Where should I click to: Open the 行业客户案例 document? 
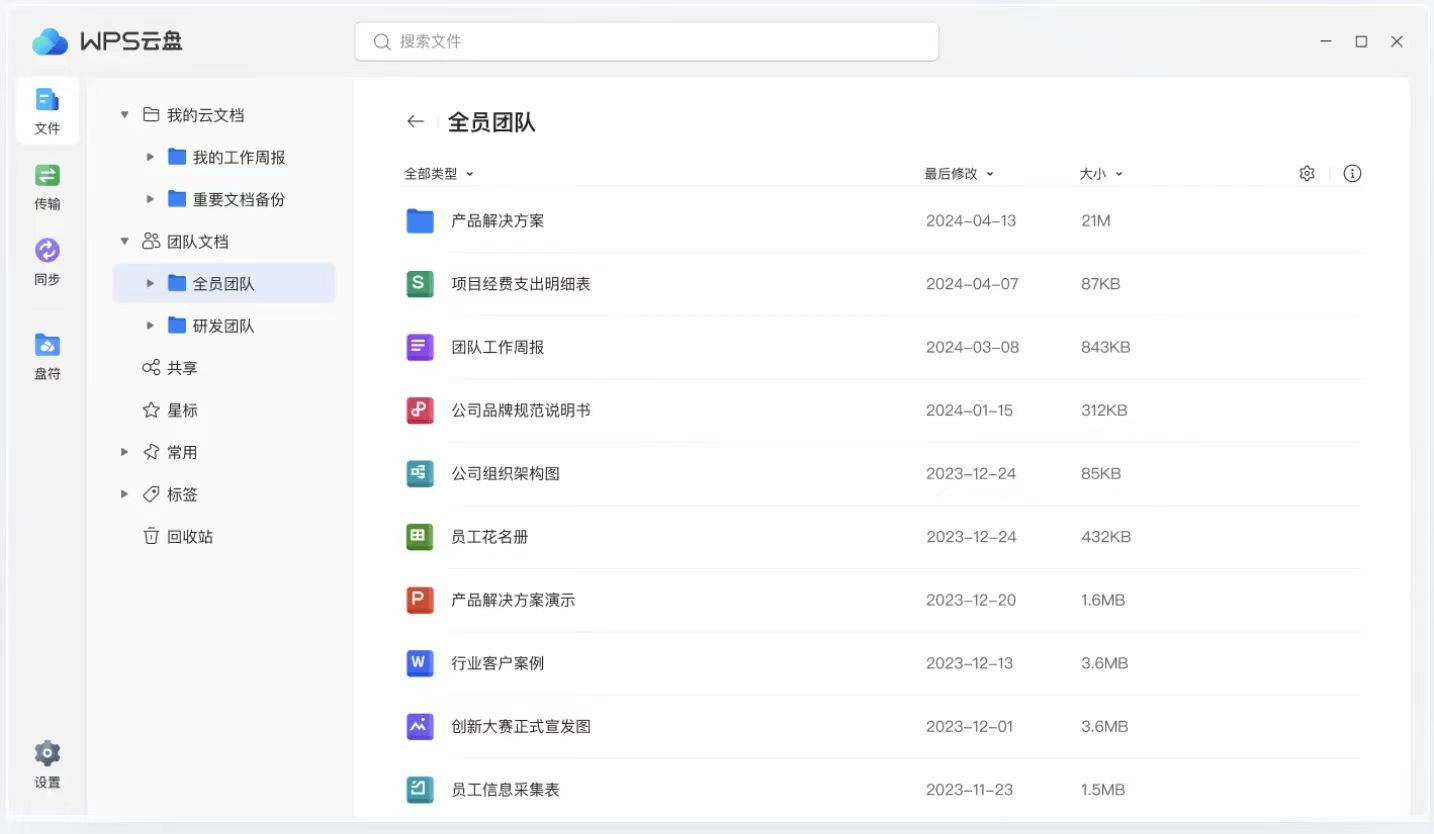click(497, 664)
